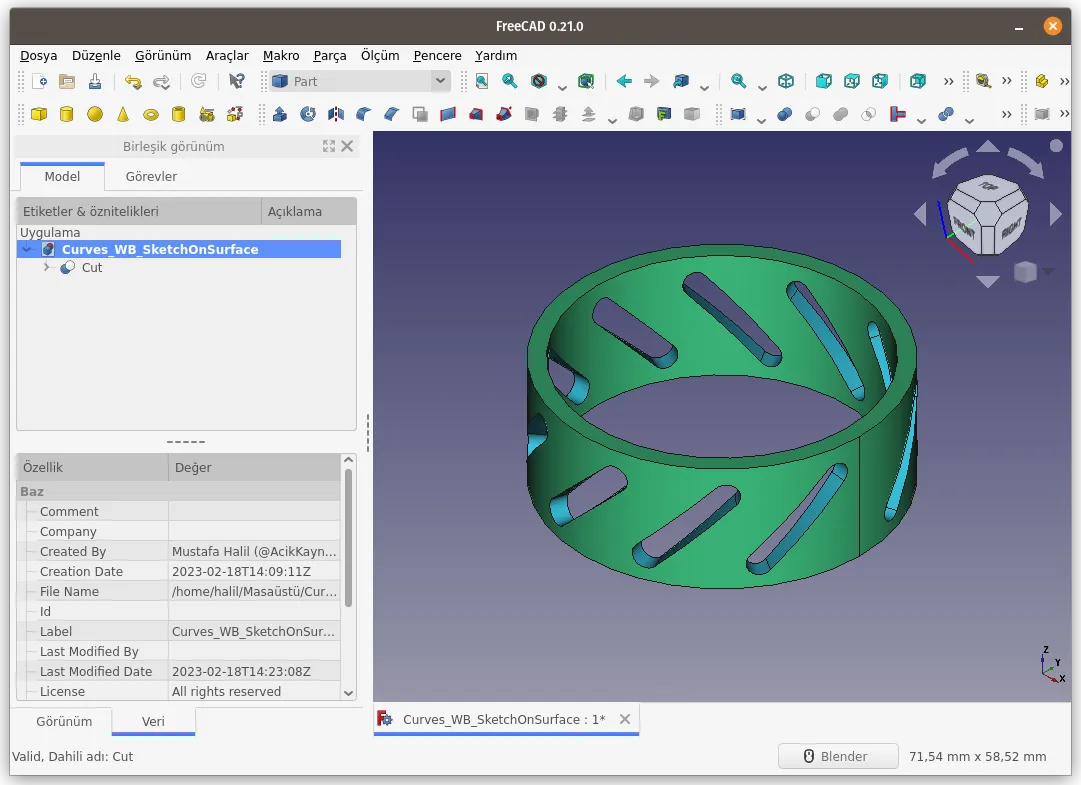The height and width of the screenshot is (785, 1081).
Task: Close the Curves_WB_SketchOnSurface document tab
Action: pos(625,719)
